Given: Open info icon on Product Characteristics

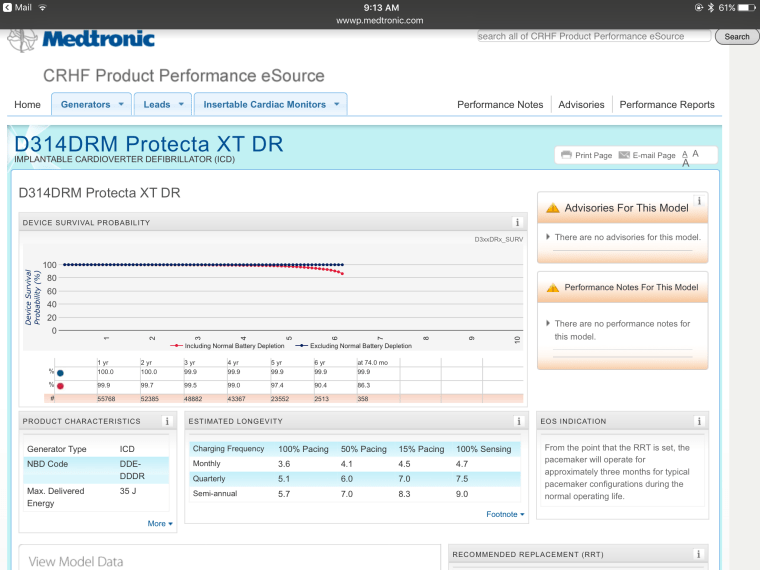Looking at the screenshot, I should [x=167, y=421].
